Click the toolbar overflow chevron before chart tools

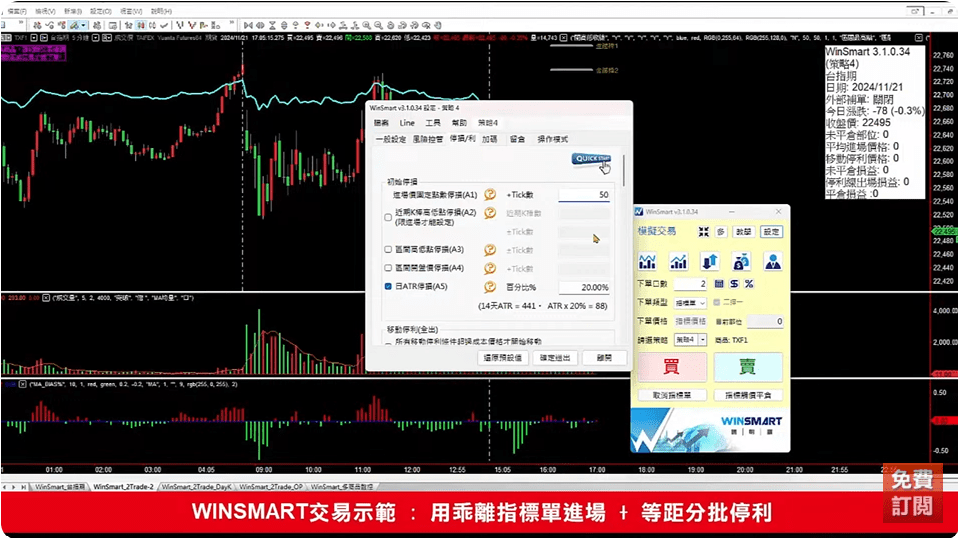coord(232,24)
